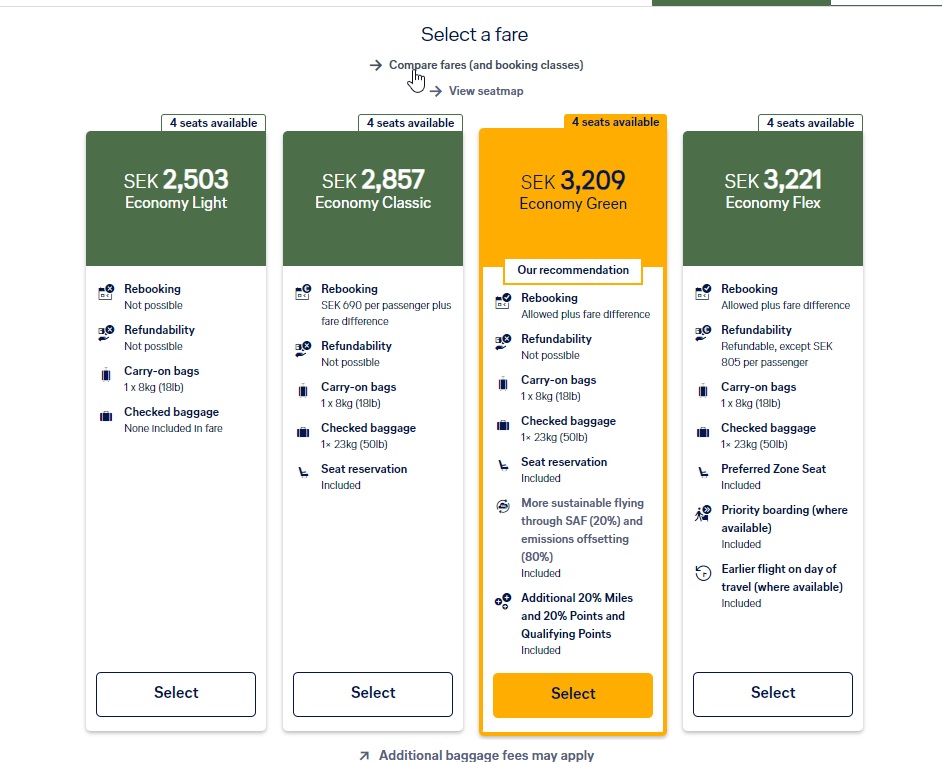
Task: Click the SEK 2,503 Economy Light header
Action: (x=176, y=190)
